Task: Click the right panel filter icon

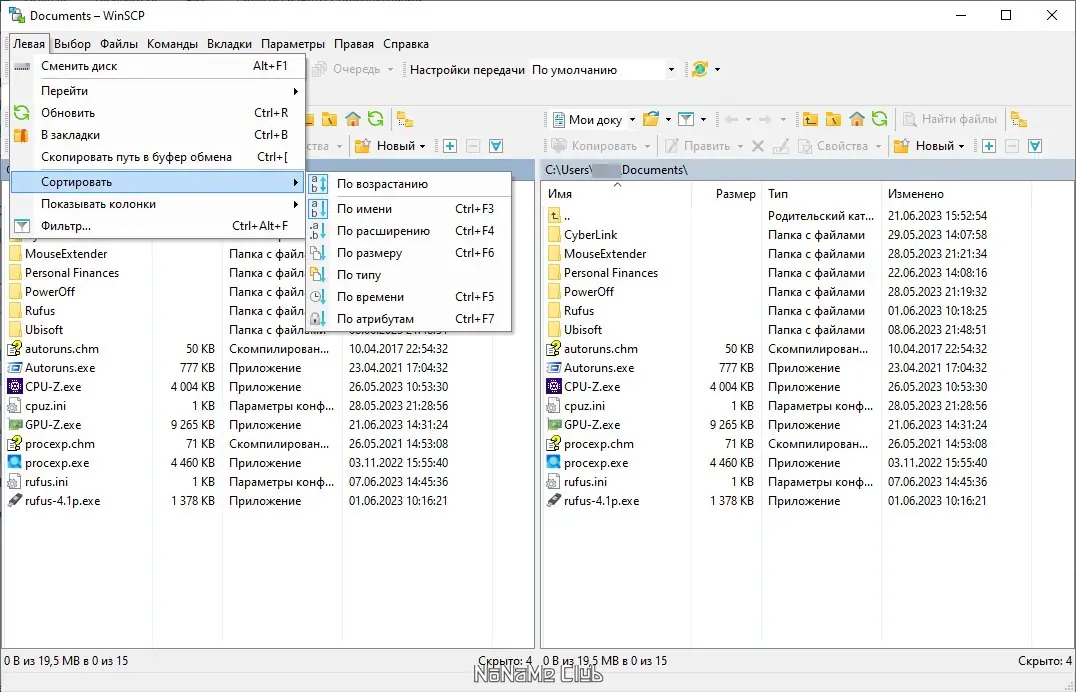Action: point(686,119)
